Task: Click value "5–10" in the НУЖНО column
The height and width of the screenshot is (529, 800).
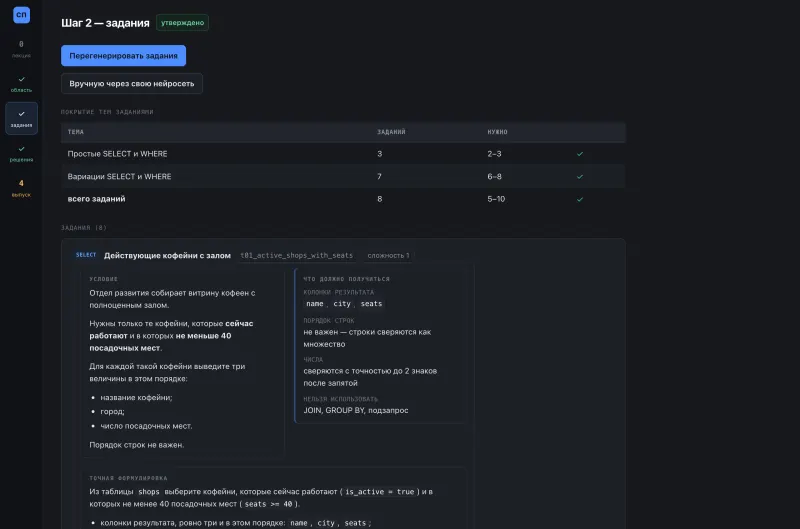Action: tap(496, 199)
